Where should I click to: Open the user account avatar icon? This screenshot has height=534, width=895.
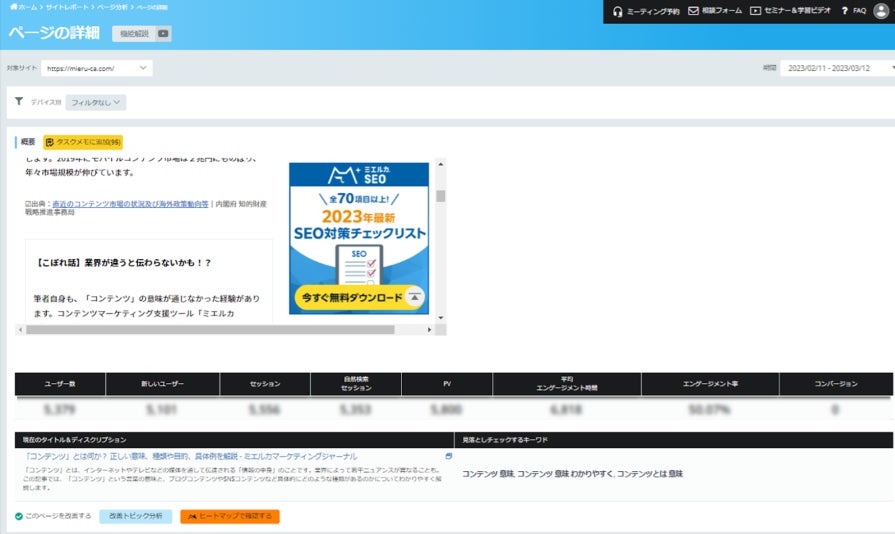point(881,10)
